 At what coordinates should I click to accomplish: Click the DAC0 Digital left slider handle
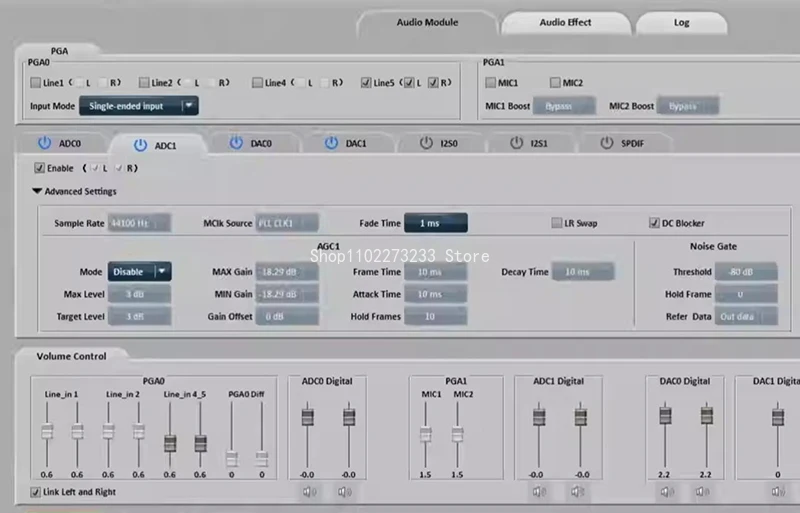[665, 416]
